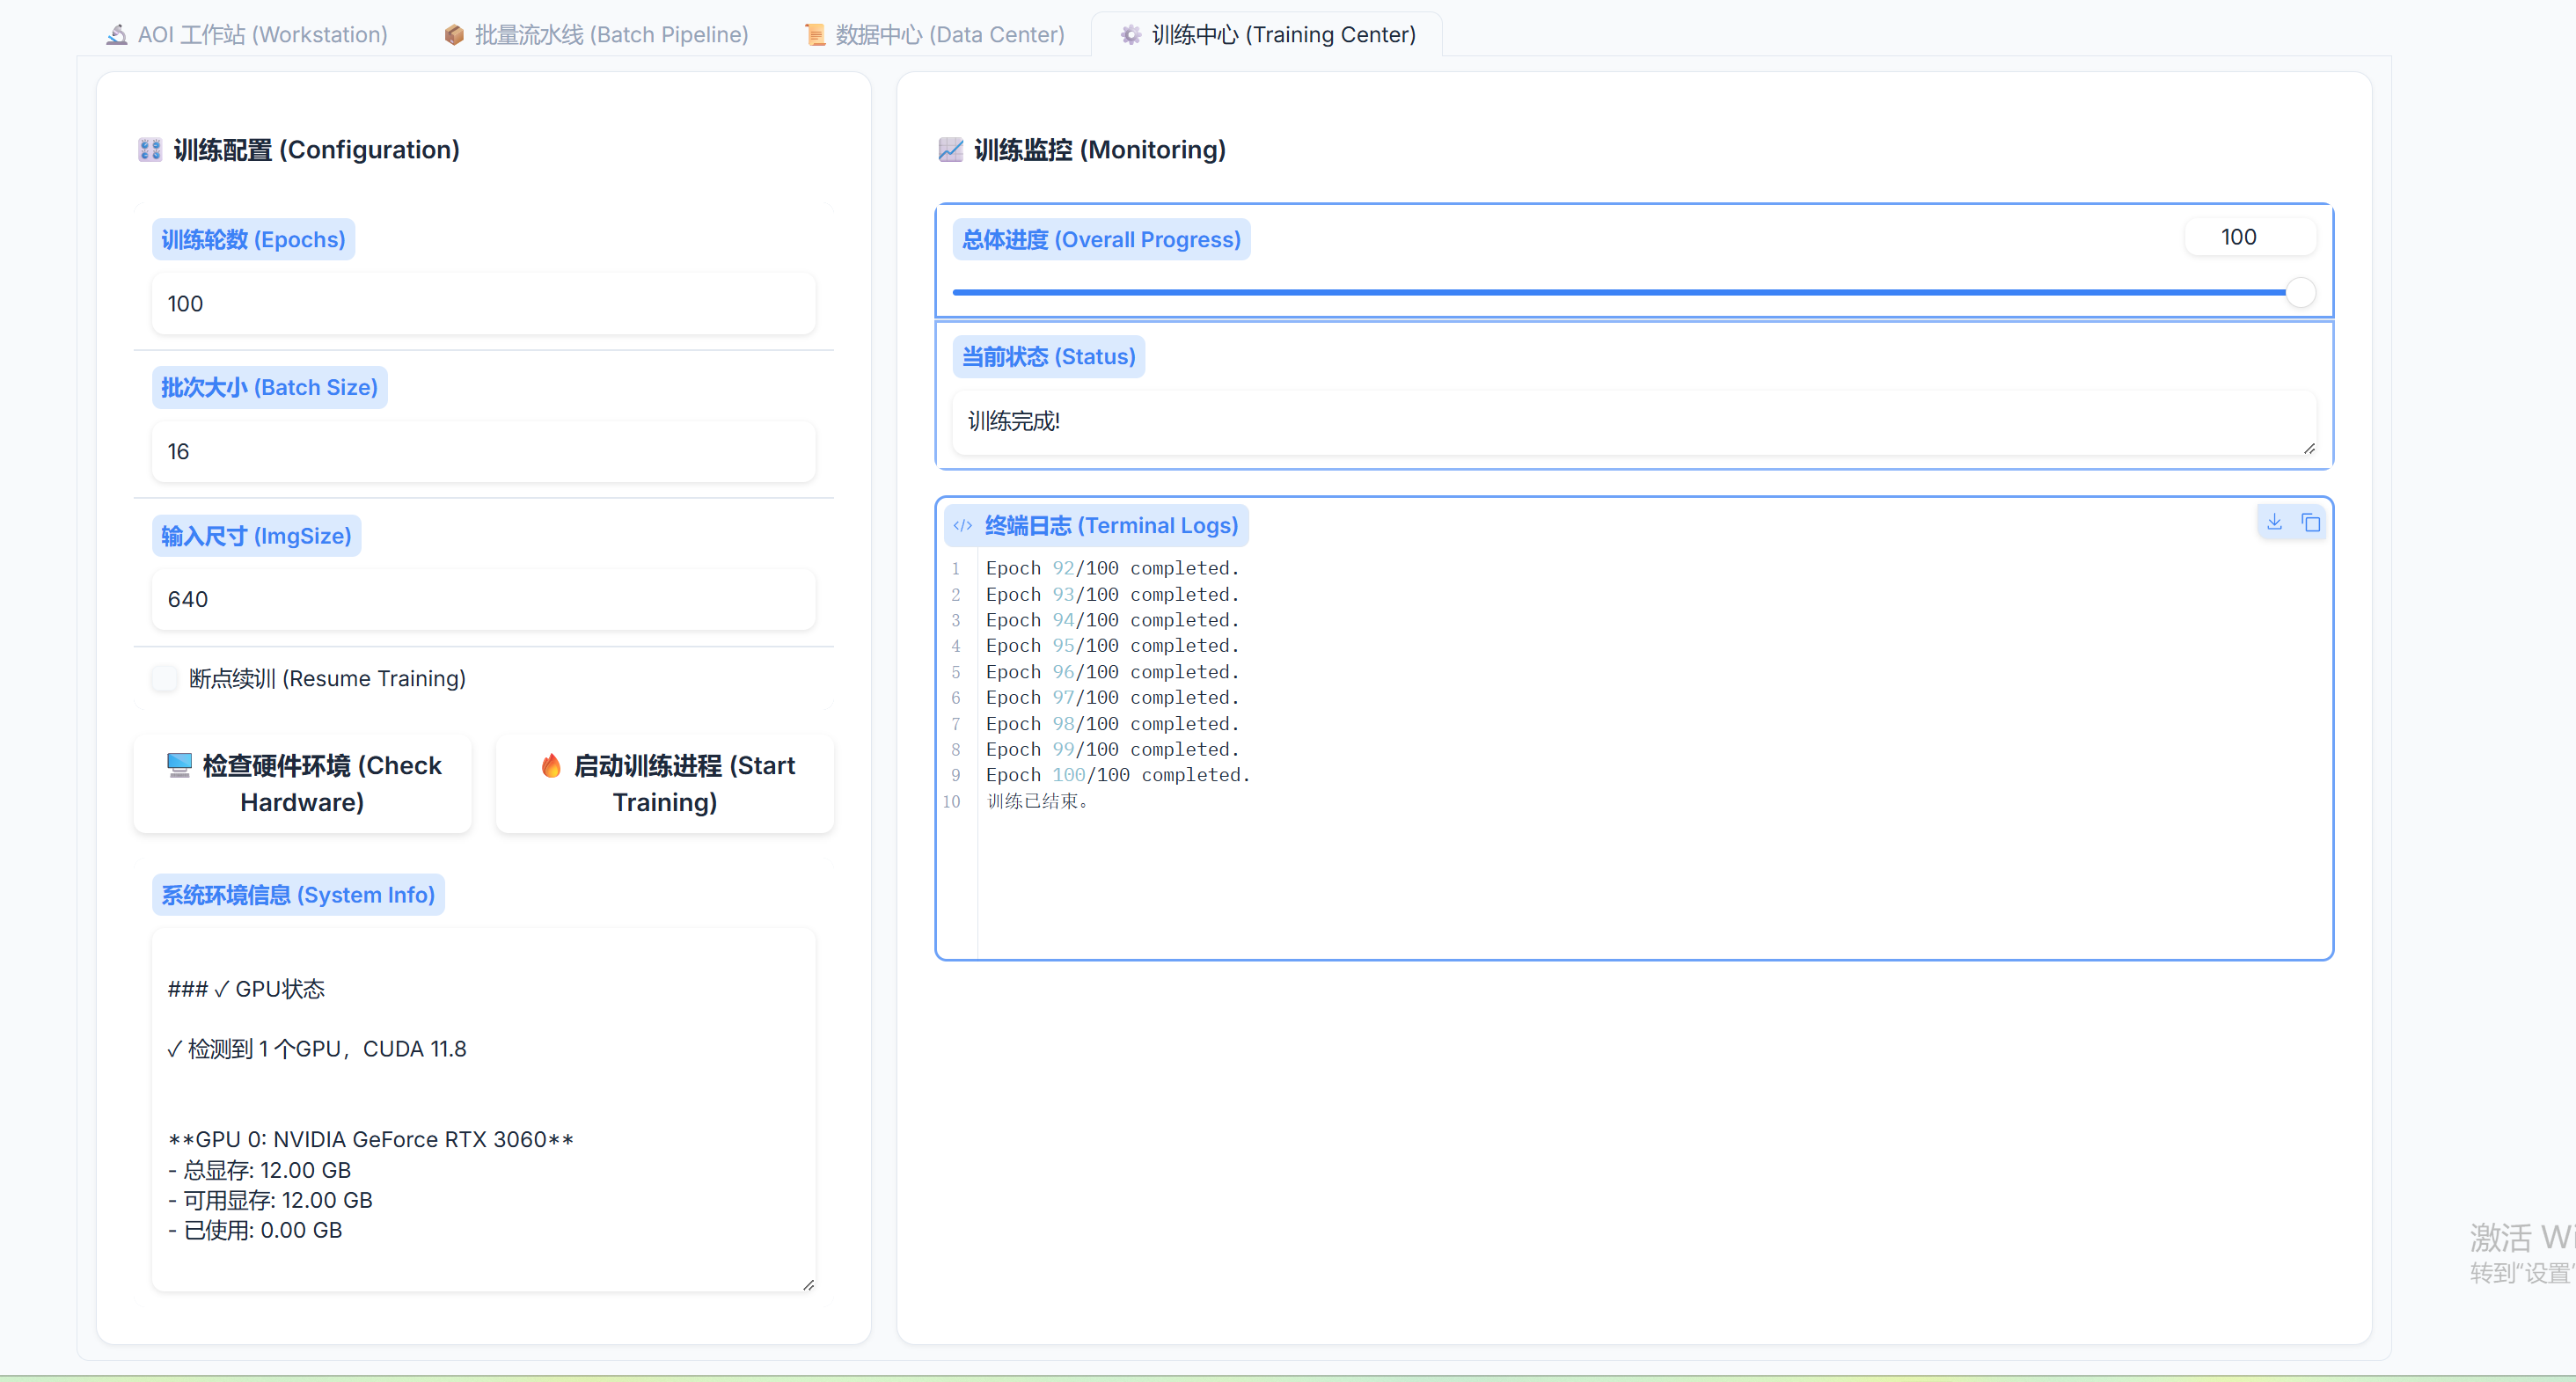The image size is (2576, 1382).
Task: Click the Configuration heading icon
Action: pyautogui.click(x=150, y=150)
